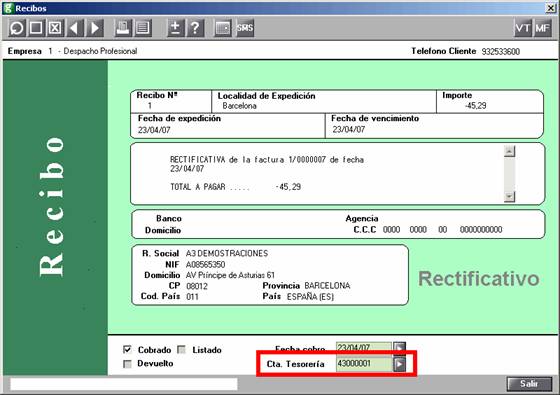Click the TOTAL A PAGAR line
560x395 pixels.
[x=235, y=187]
